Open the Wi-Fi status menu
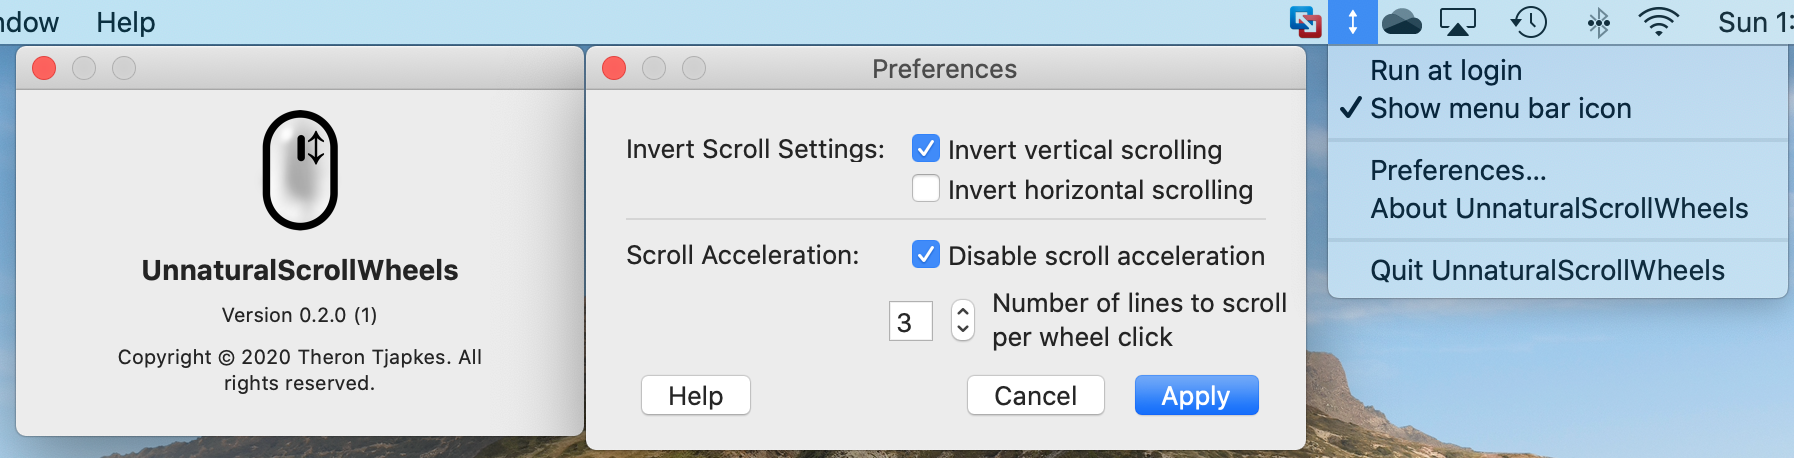Screen dimensions: 1794x458 click(1658, 22)
